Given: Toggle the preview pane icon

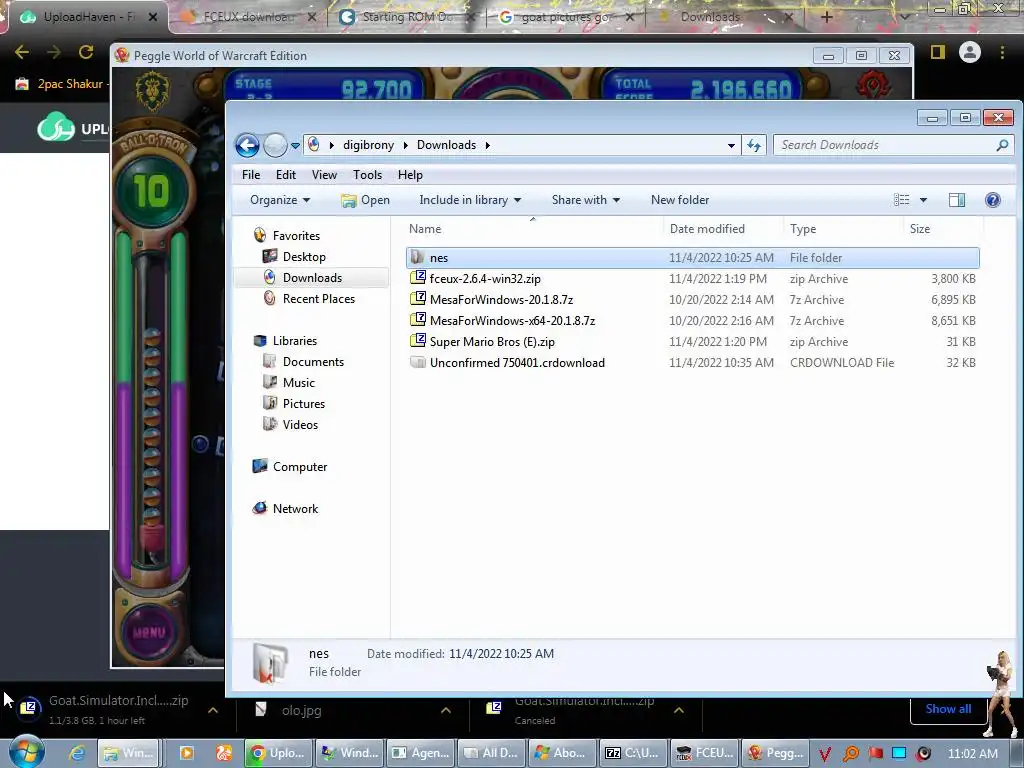Looking at the screenshot, I should pos(957,200).
